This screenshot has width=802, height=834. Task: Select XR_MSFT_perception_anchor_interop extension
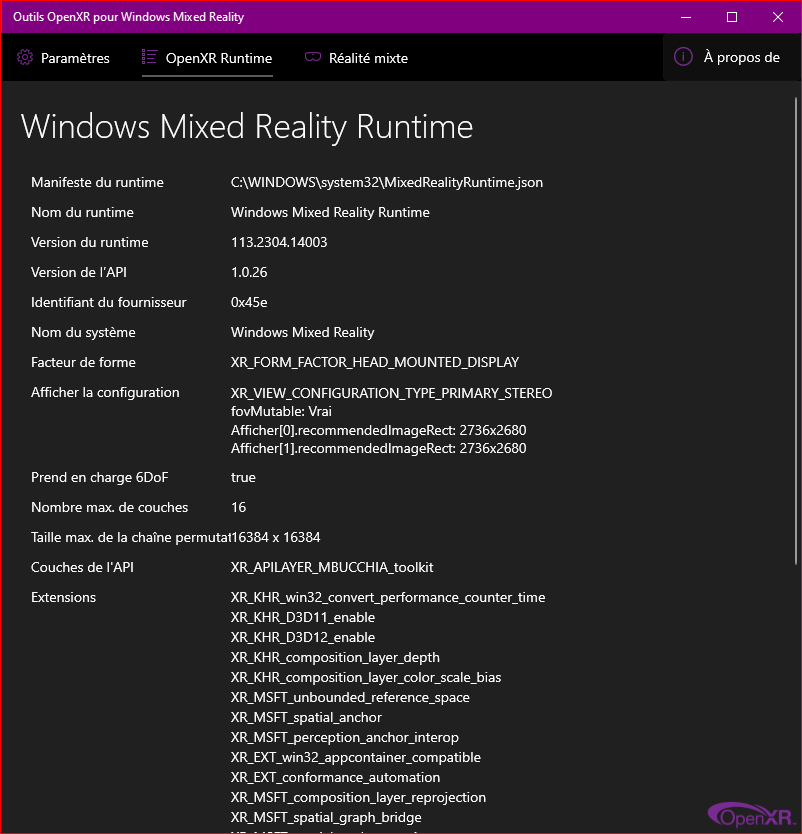(345, 738)
